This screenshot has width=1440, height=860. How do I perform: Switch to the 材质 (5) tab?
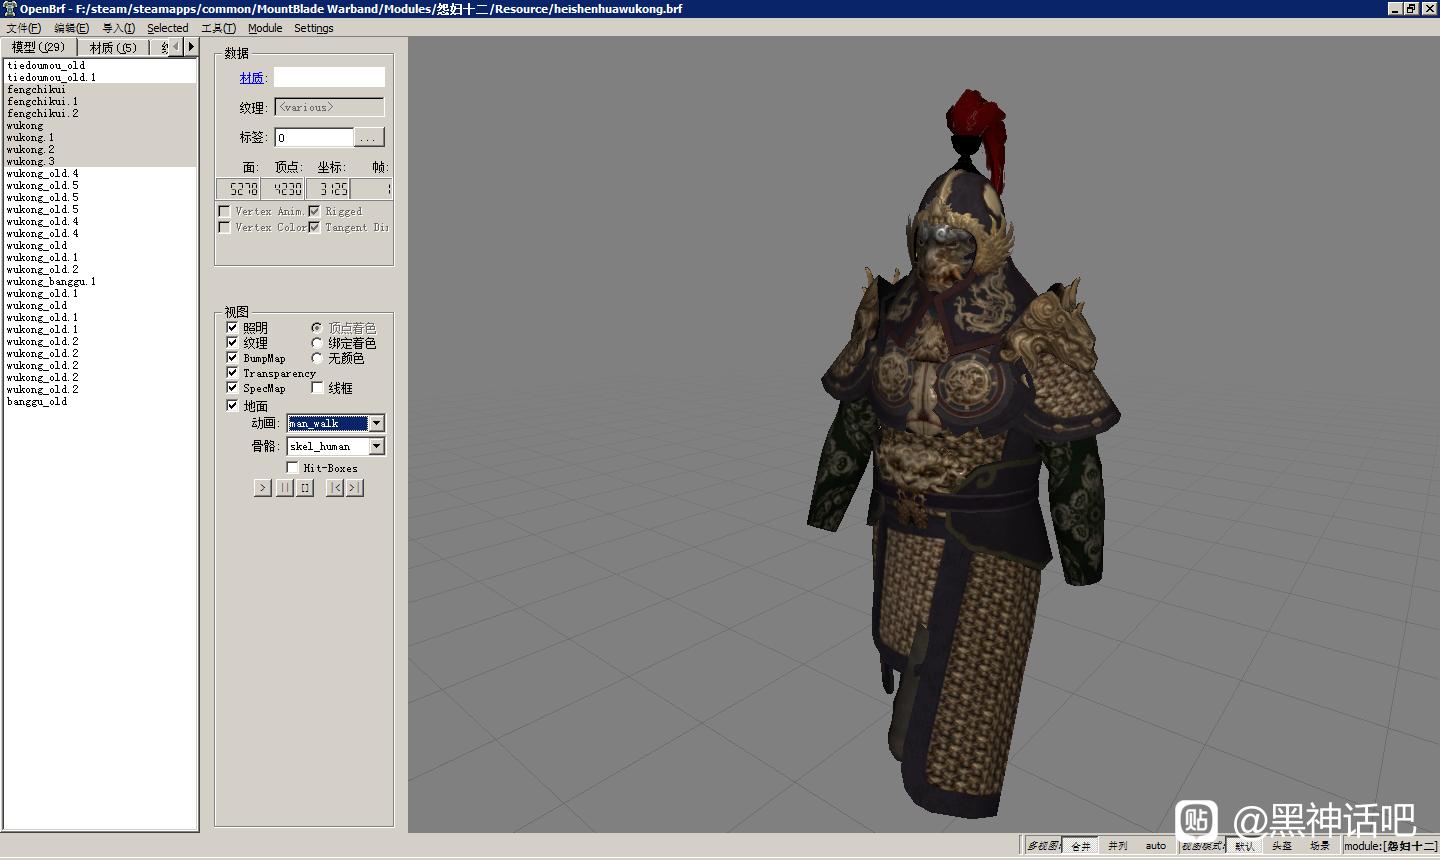tap(112, 47)
